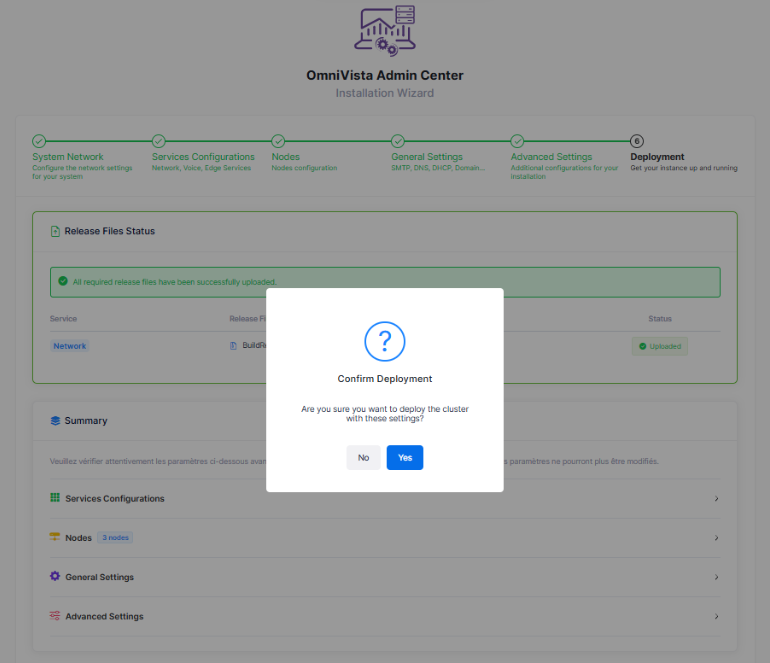
Task: Click the Release Files Status heading
Action: [110, 231]
